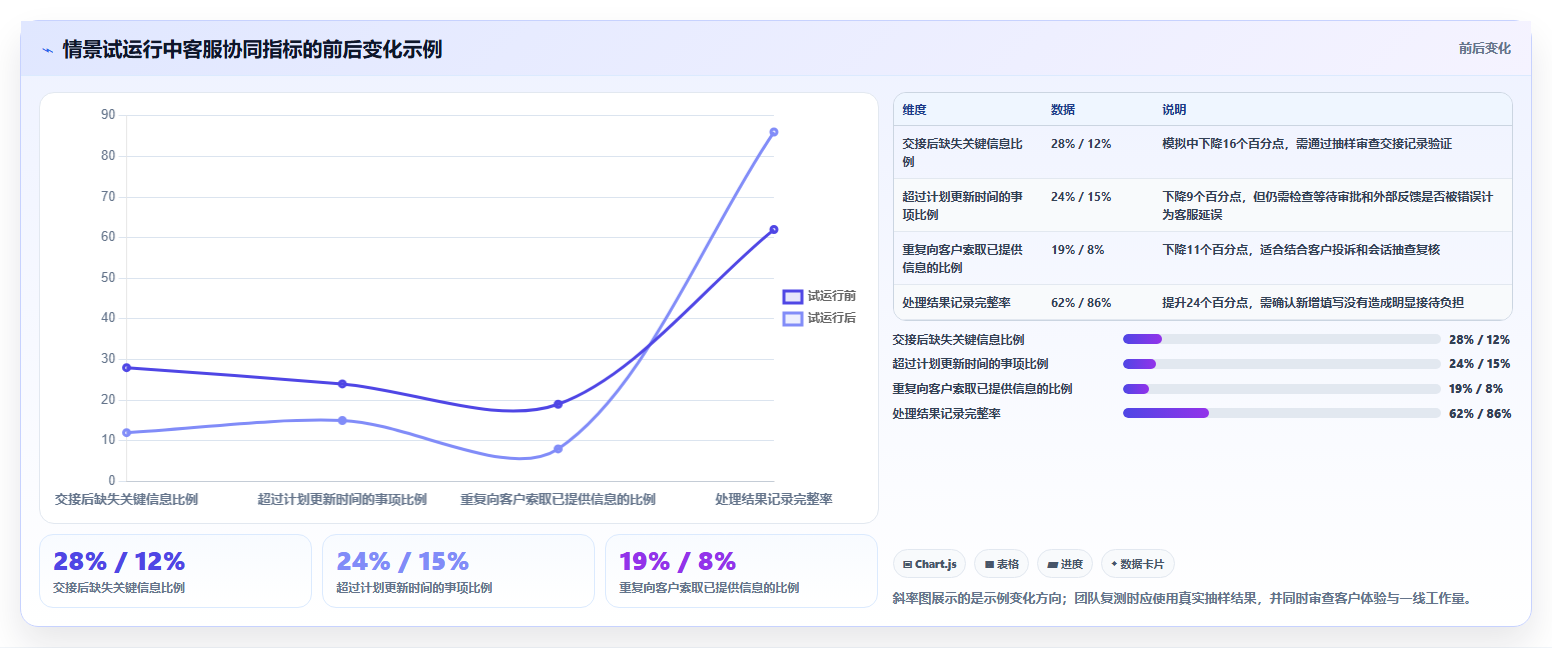This screenshot has width=1552, height=648.
Task: Click the title 情景试运行中客服协同指标的前后变化示例
Action: [x=252, y=49]
